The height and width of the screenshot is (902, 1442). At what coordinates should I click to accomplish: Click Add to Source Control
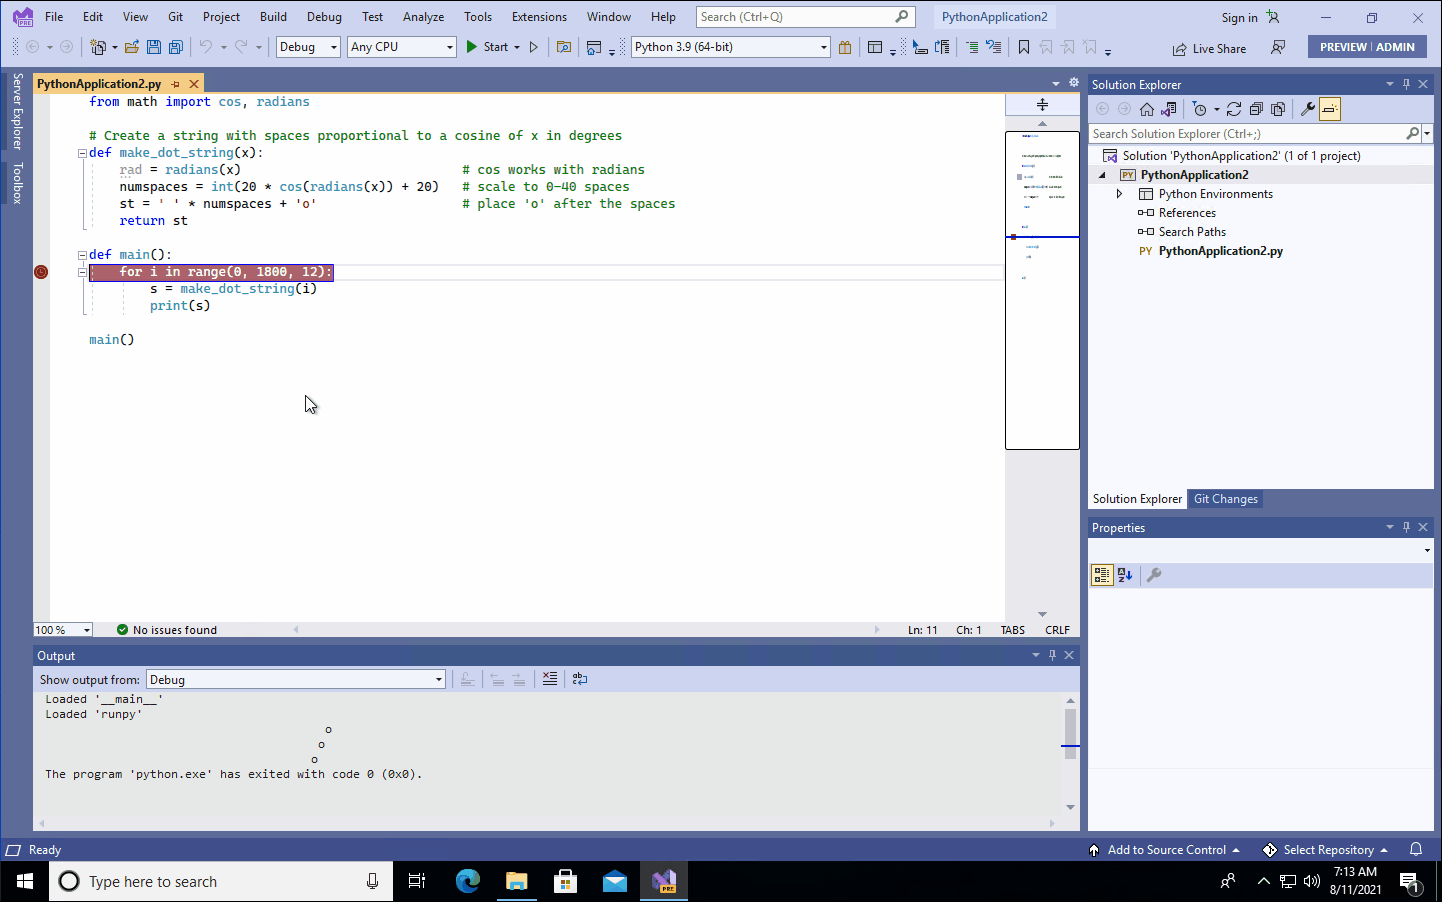coord(1164,850)
